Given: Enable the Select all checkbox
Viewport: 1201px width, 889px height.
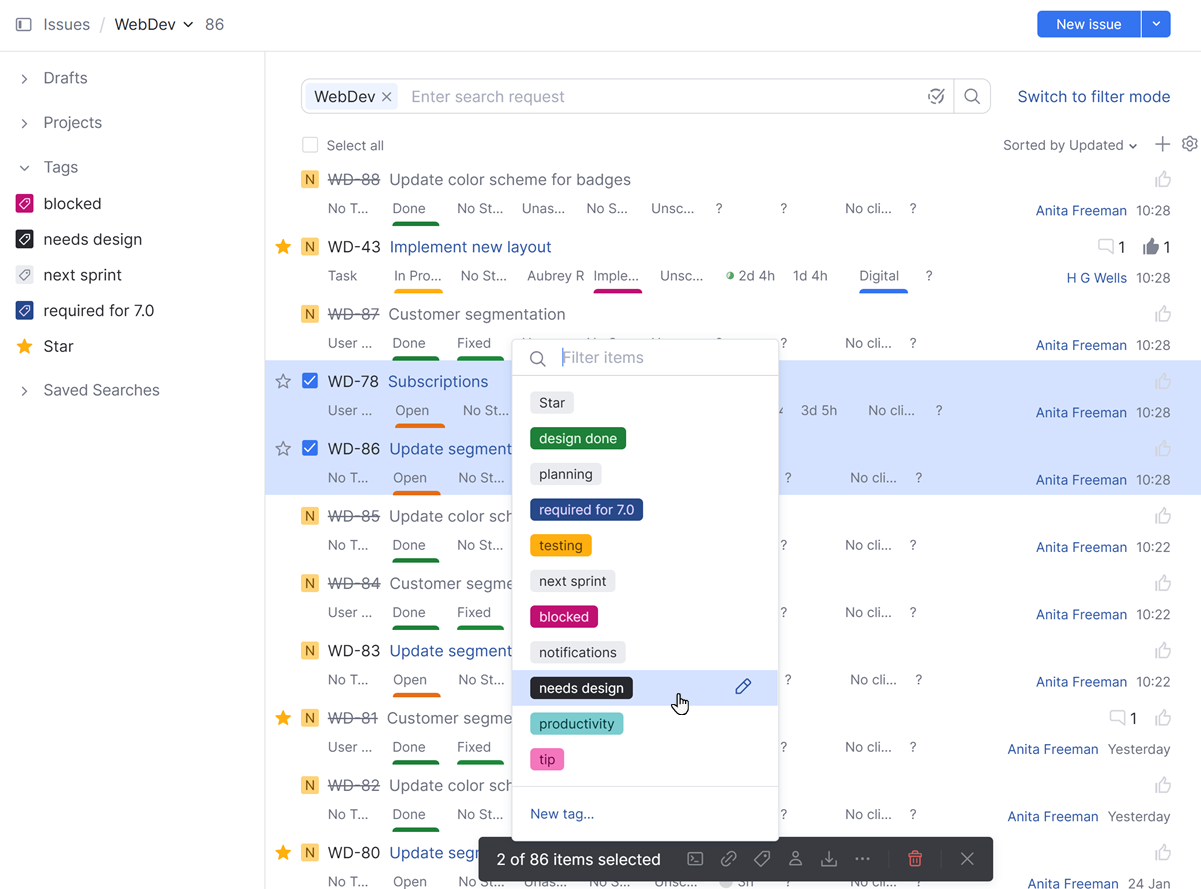Looking at the screenshot, I should pyautogui.click(x=310, y=145).
